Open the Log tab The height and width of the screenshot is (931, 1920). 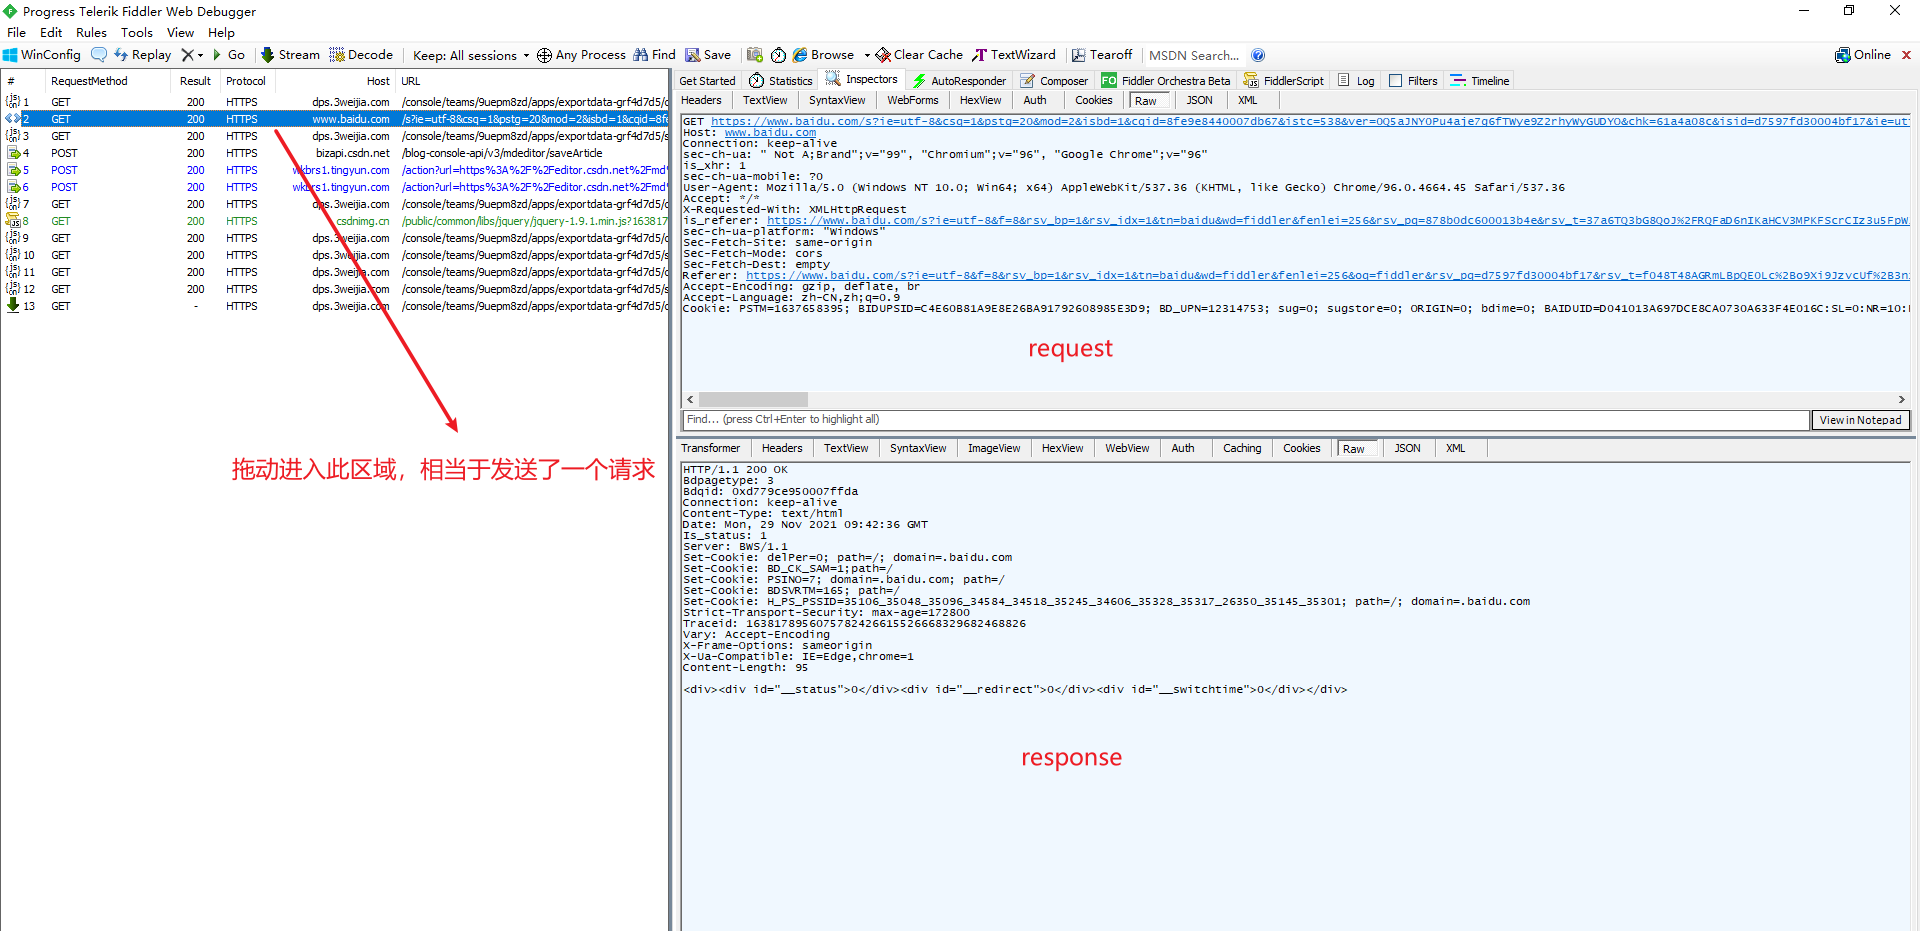pos(1356,81)
